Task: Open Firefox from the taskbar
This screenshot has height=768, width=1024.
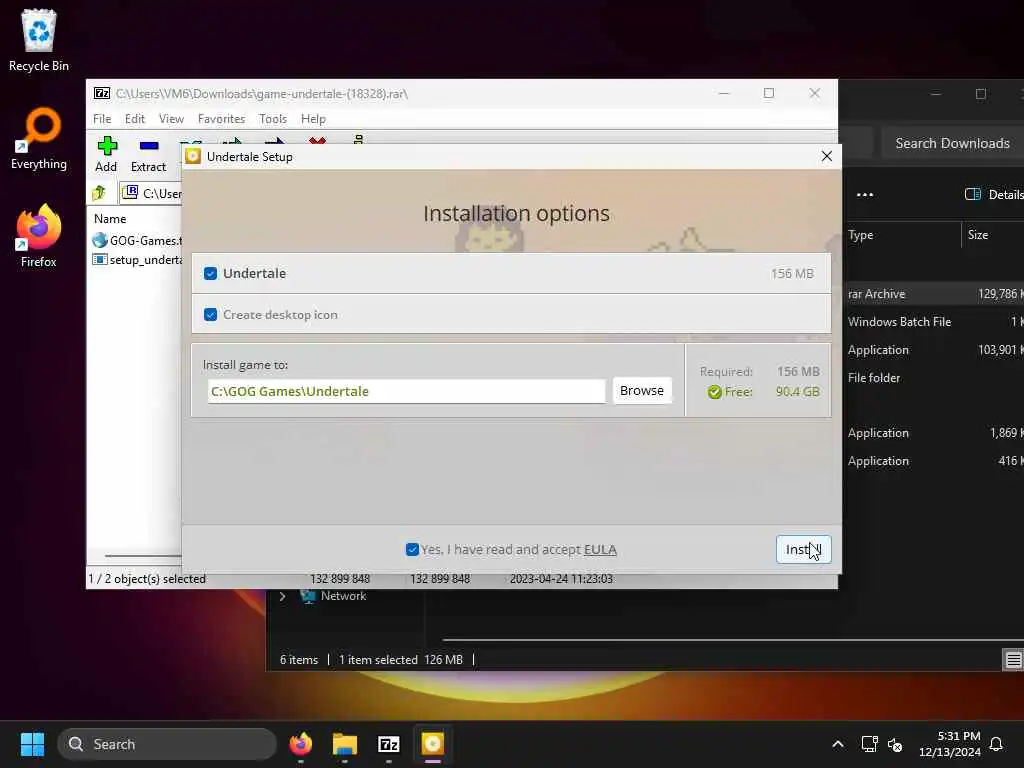Action: (x=301, y=744)
